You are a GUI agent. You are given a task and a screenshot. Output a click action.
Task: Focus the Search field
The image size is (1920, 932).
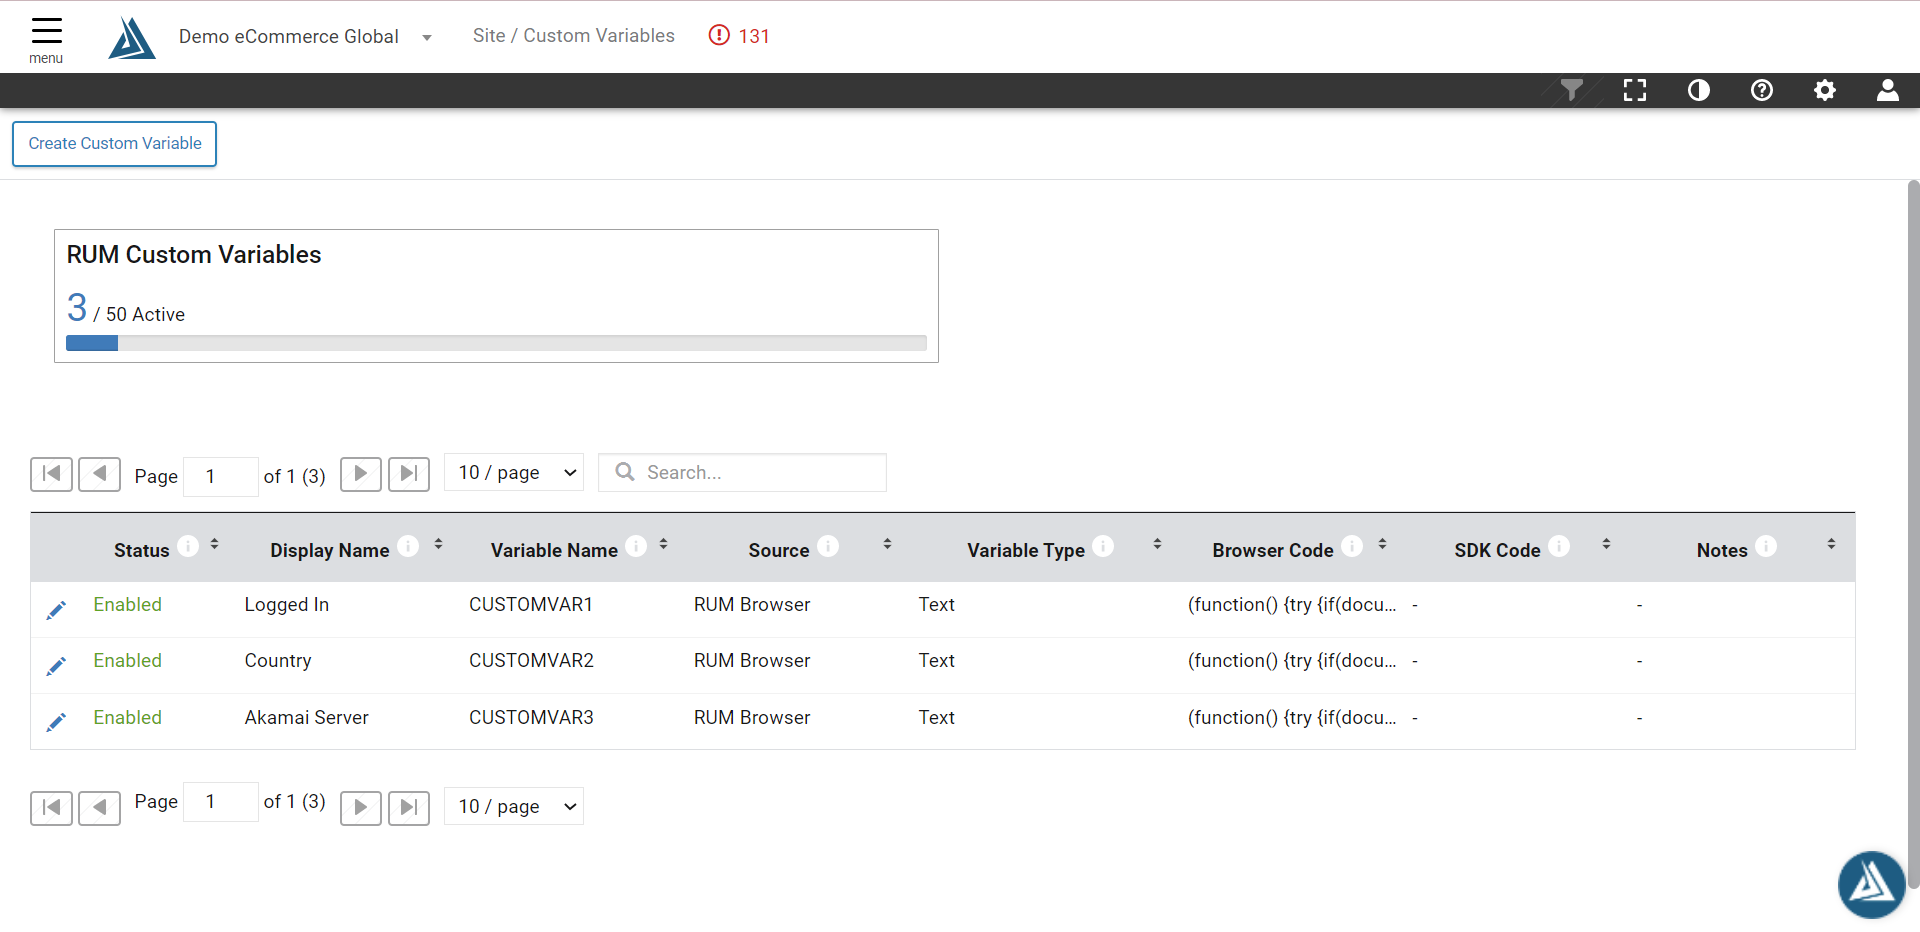[742, 472]
